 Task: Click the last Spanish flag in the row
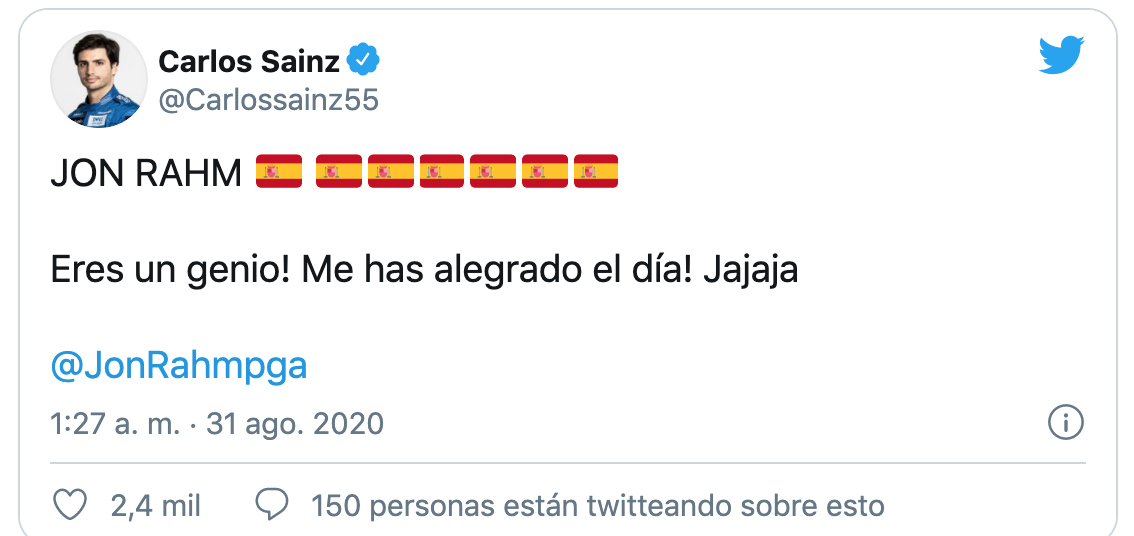click(596, 172)
